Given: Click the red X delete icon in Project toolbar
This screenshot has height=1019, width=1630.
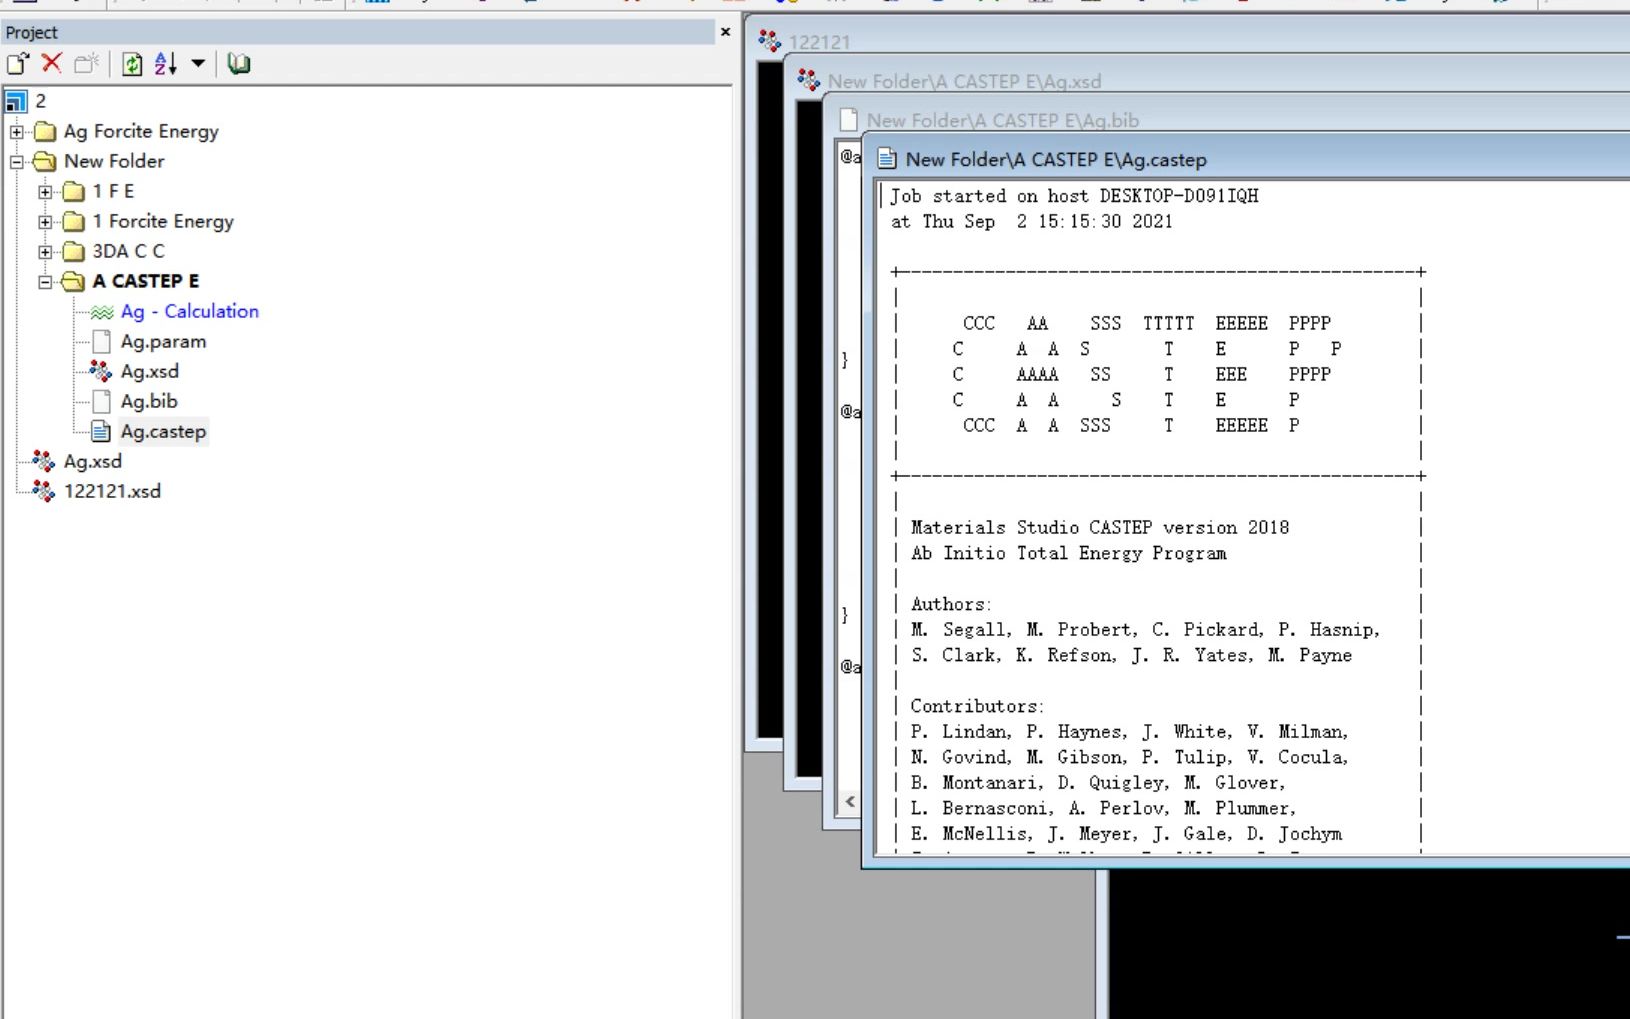Looking at the screenshot, I should 52,64.
